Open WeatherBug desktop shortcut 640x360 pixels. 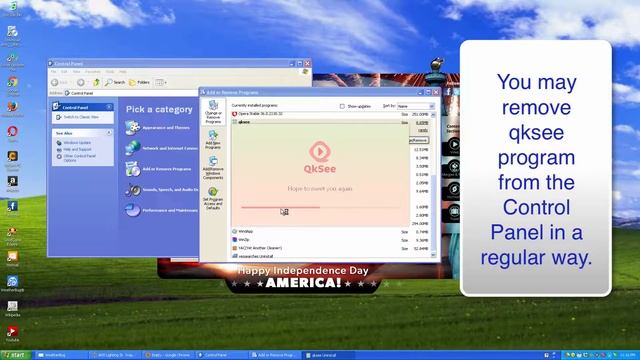13,282
